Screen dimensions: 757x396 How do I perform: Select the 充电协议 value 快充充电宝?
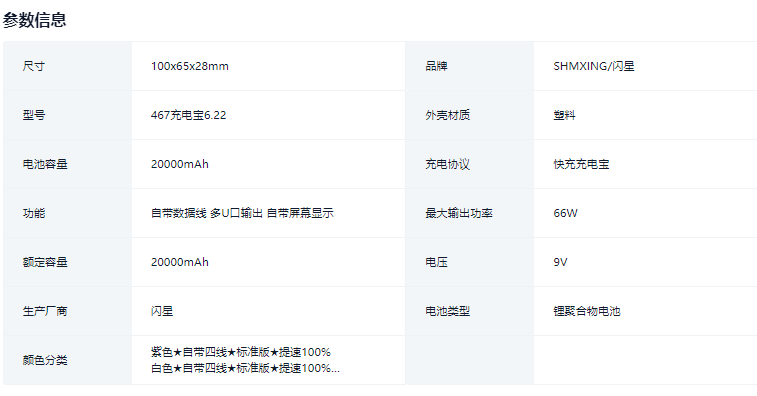click(x=581, y=164)
